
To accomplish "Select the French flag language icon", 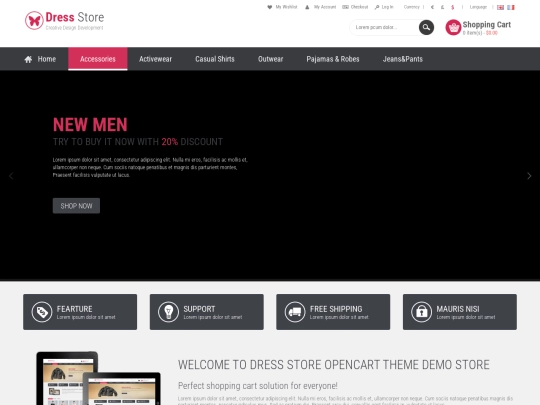I will point(511,7).
